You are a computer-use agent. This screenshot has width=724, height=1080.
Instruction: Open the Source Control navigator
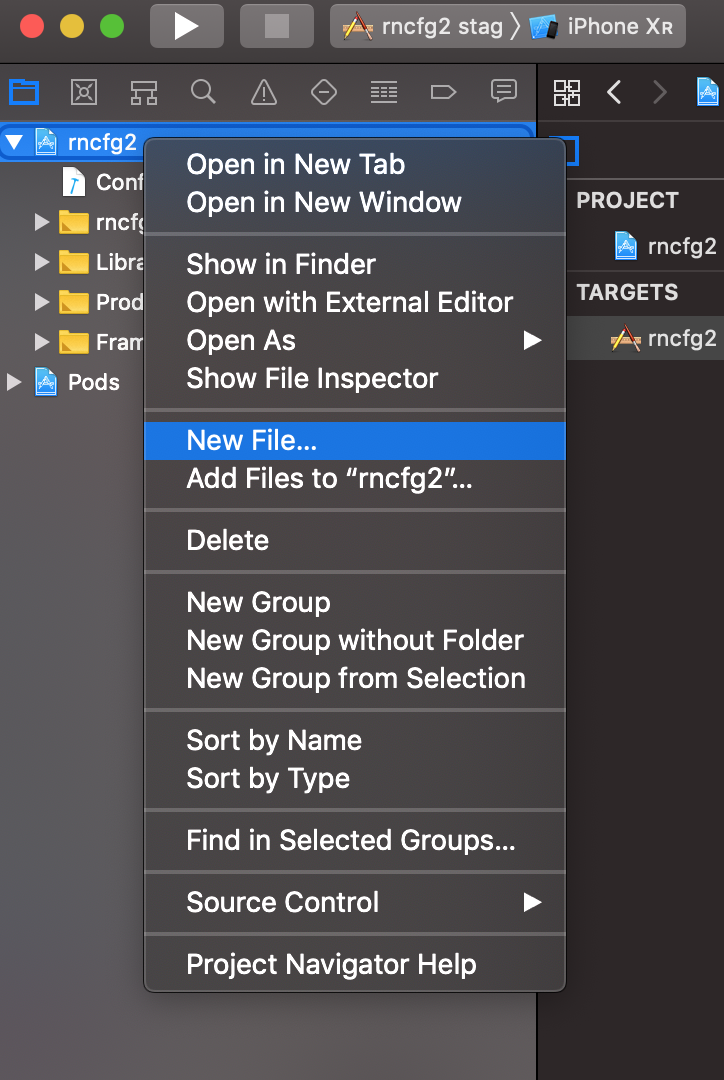(x=83, y=91)
